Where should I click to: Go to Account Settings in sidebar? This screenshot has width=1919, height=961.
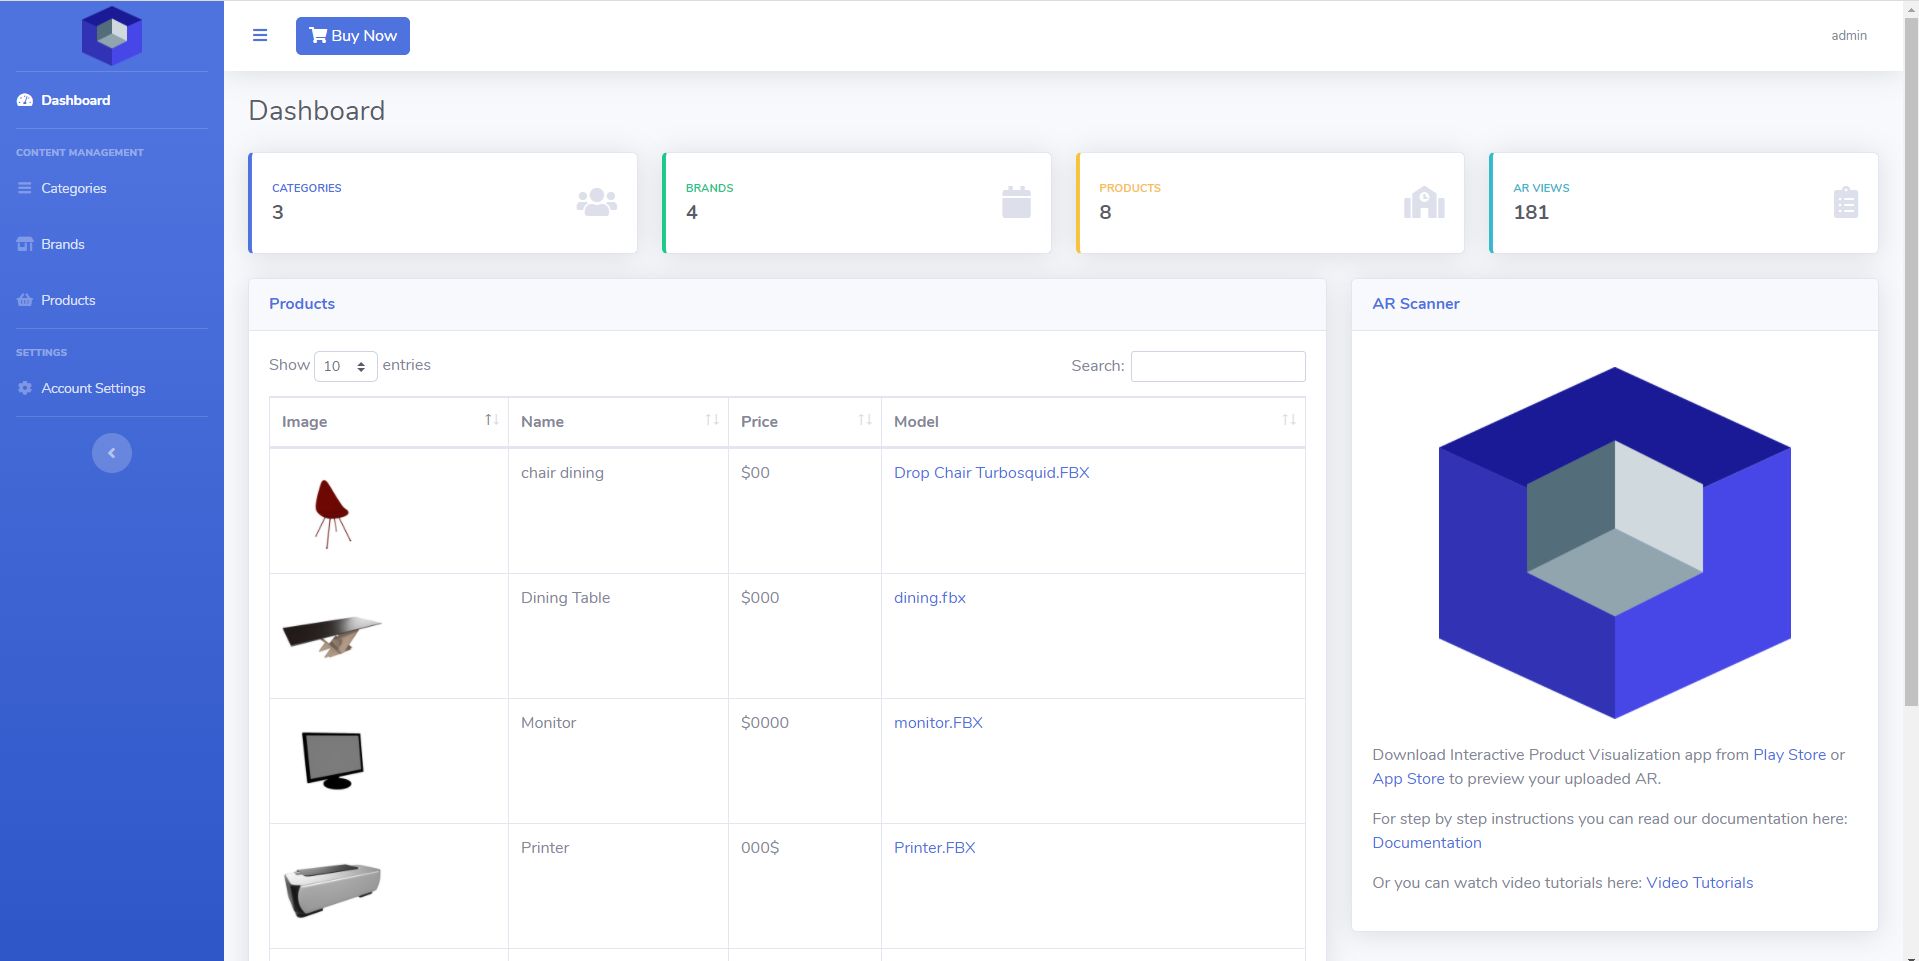coord(92,388)
